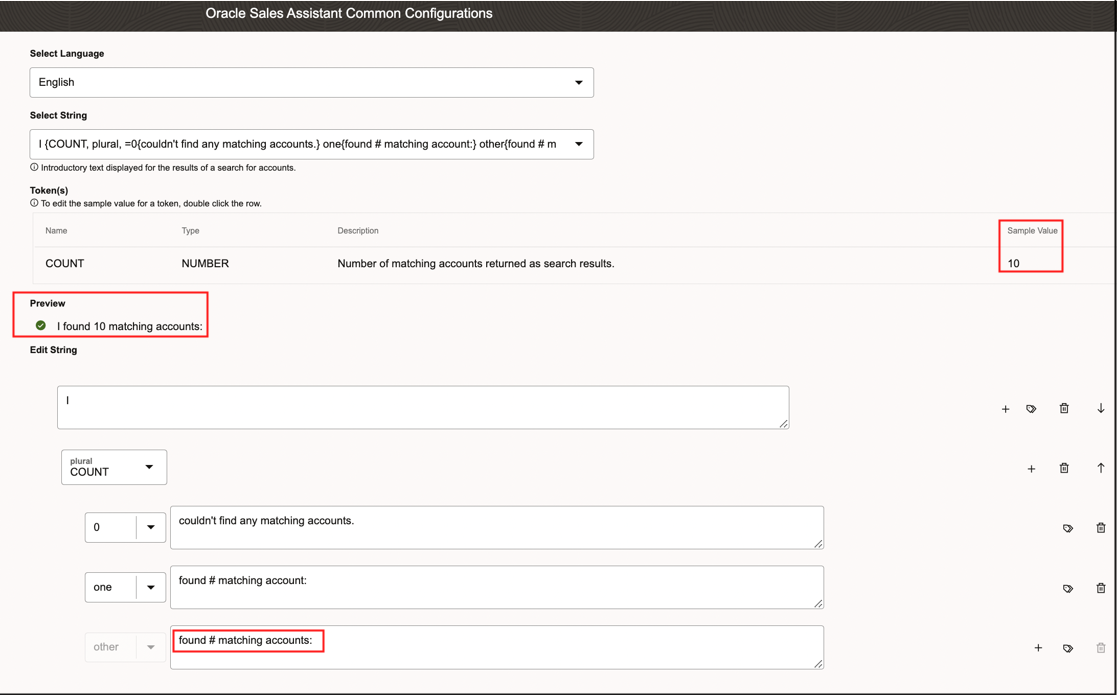Viewport: 1117px width, 695px height.
Task: Delete the 'I' text segment with the trash icon
Action: pyautogui.click(x=1064, y=408)
